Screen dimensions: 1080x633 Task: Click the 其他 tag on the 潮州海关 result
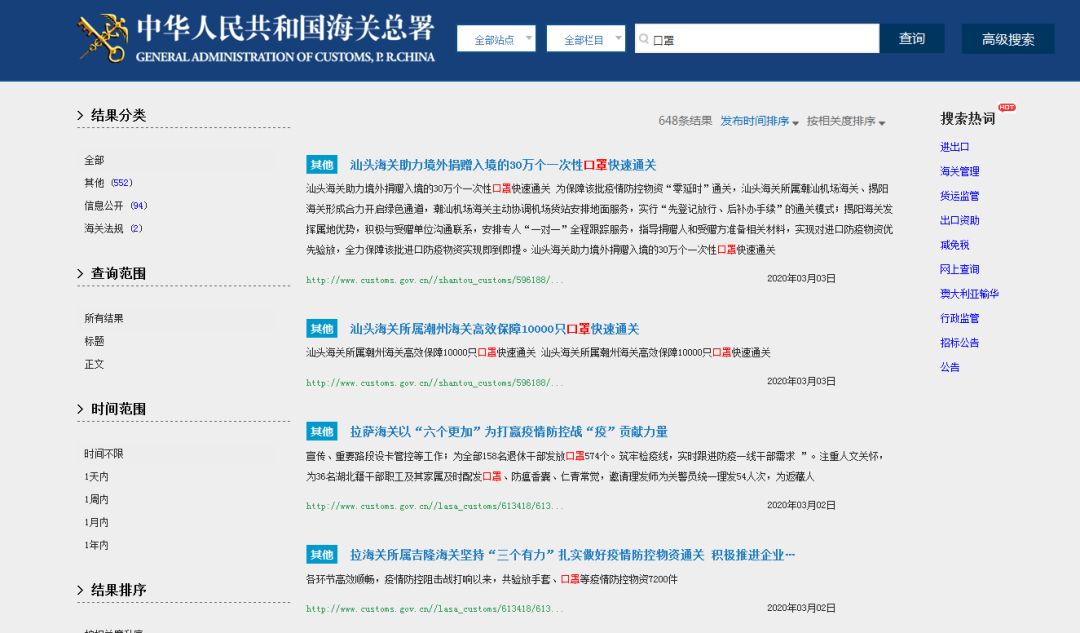click(x=322, y=329)
